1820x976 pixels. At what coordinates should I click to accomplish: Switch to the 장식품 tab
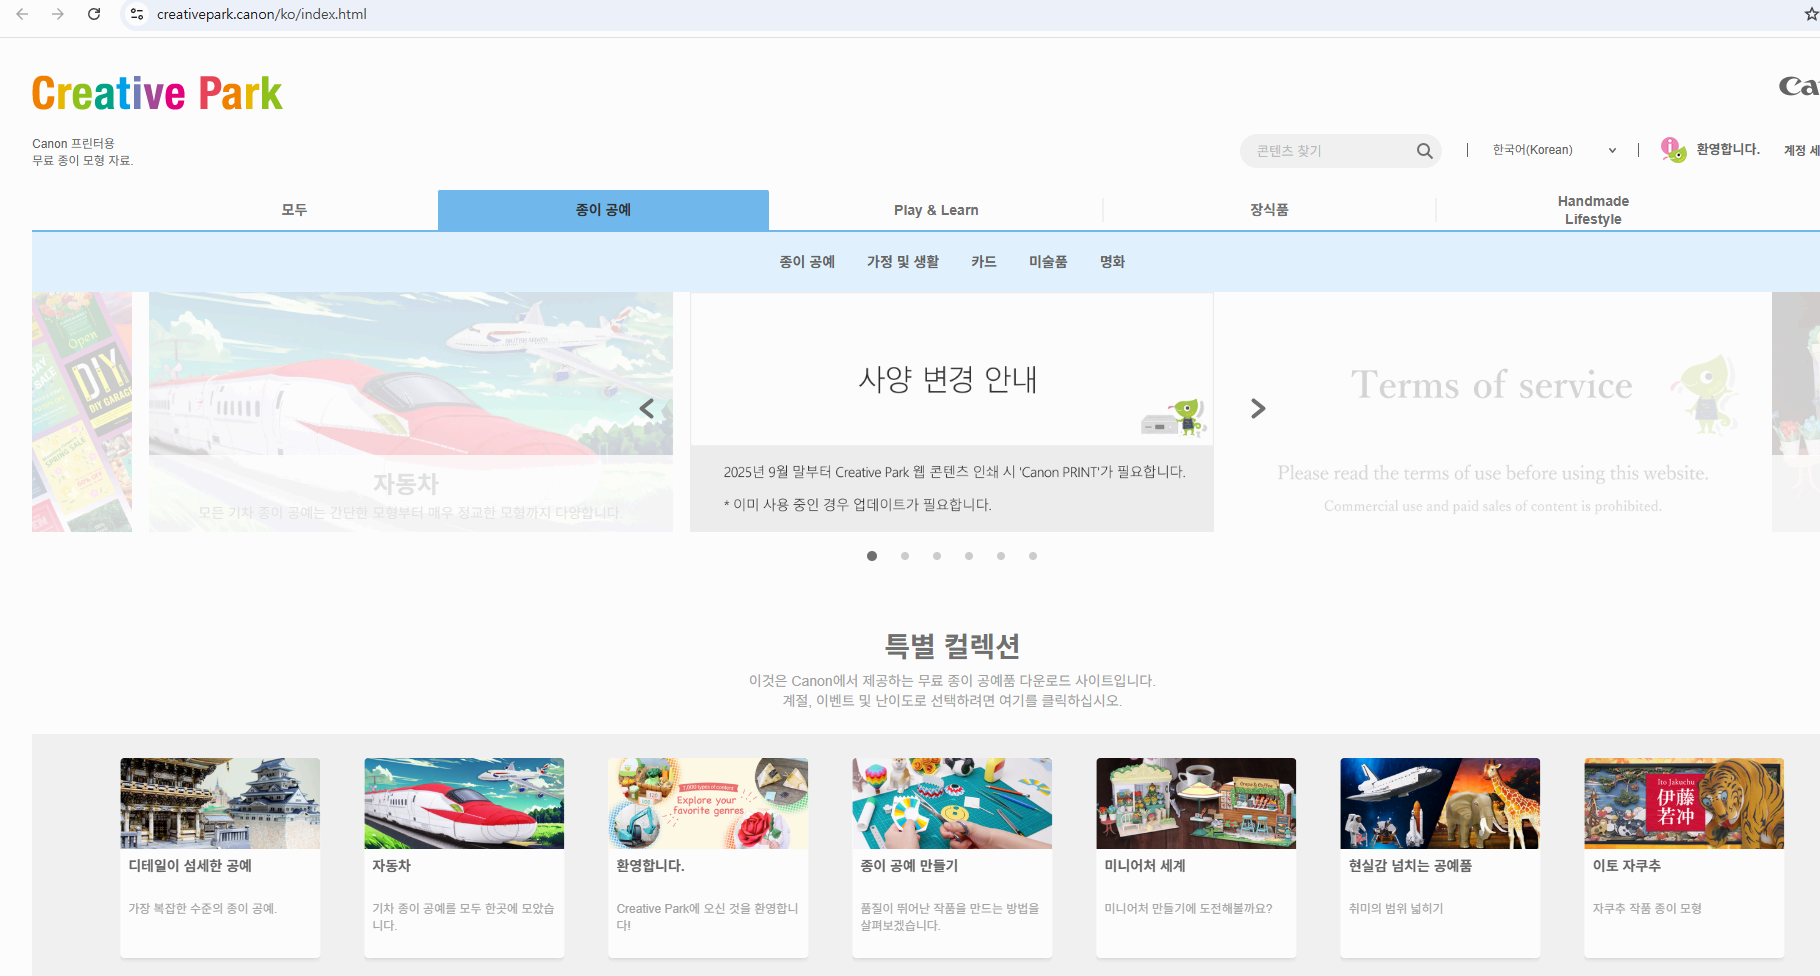coord(1269,210)
